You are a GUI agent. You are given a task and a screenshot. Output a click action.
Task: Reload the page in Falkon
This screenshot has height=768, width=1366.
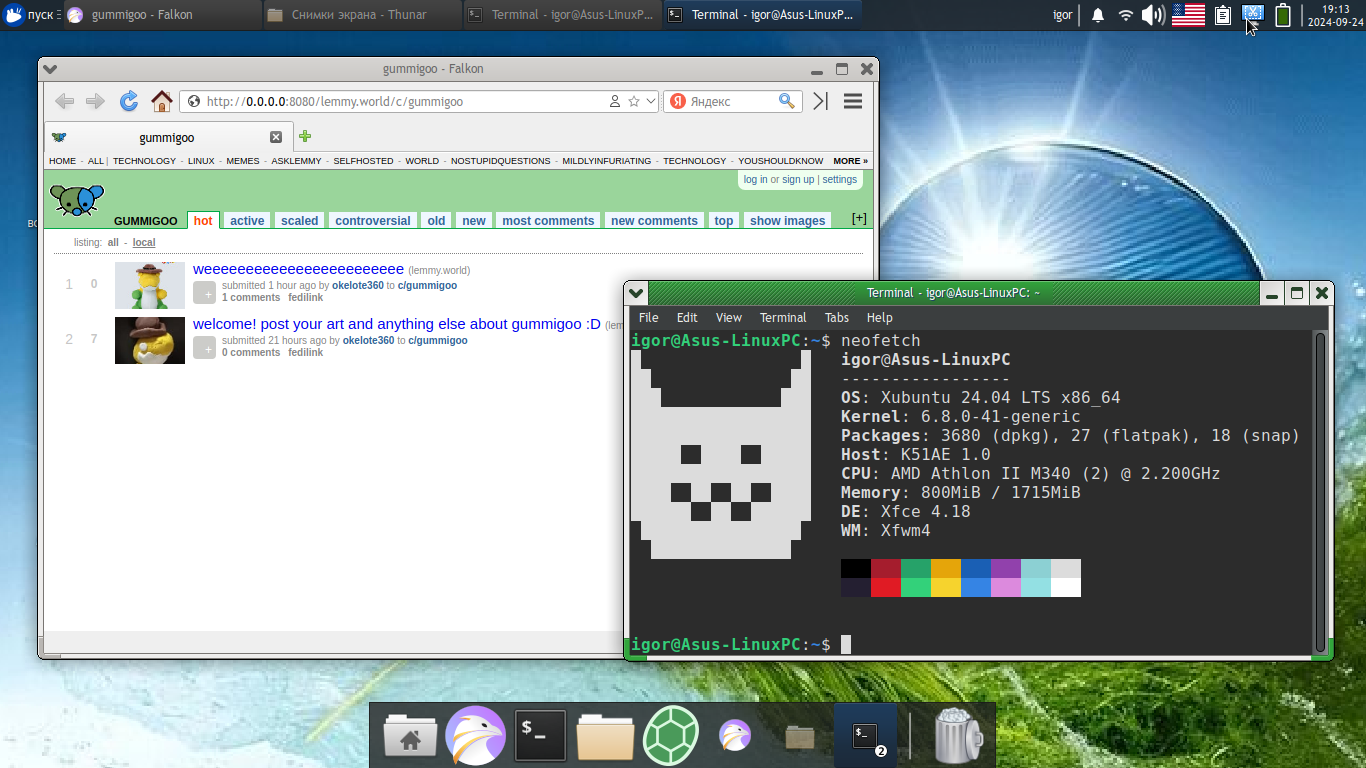pos(129,101)
